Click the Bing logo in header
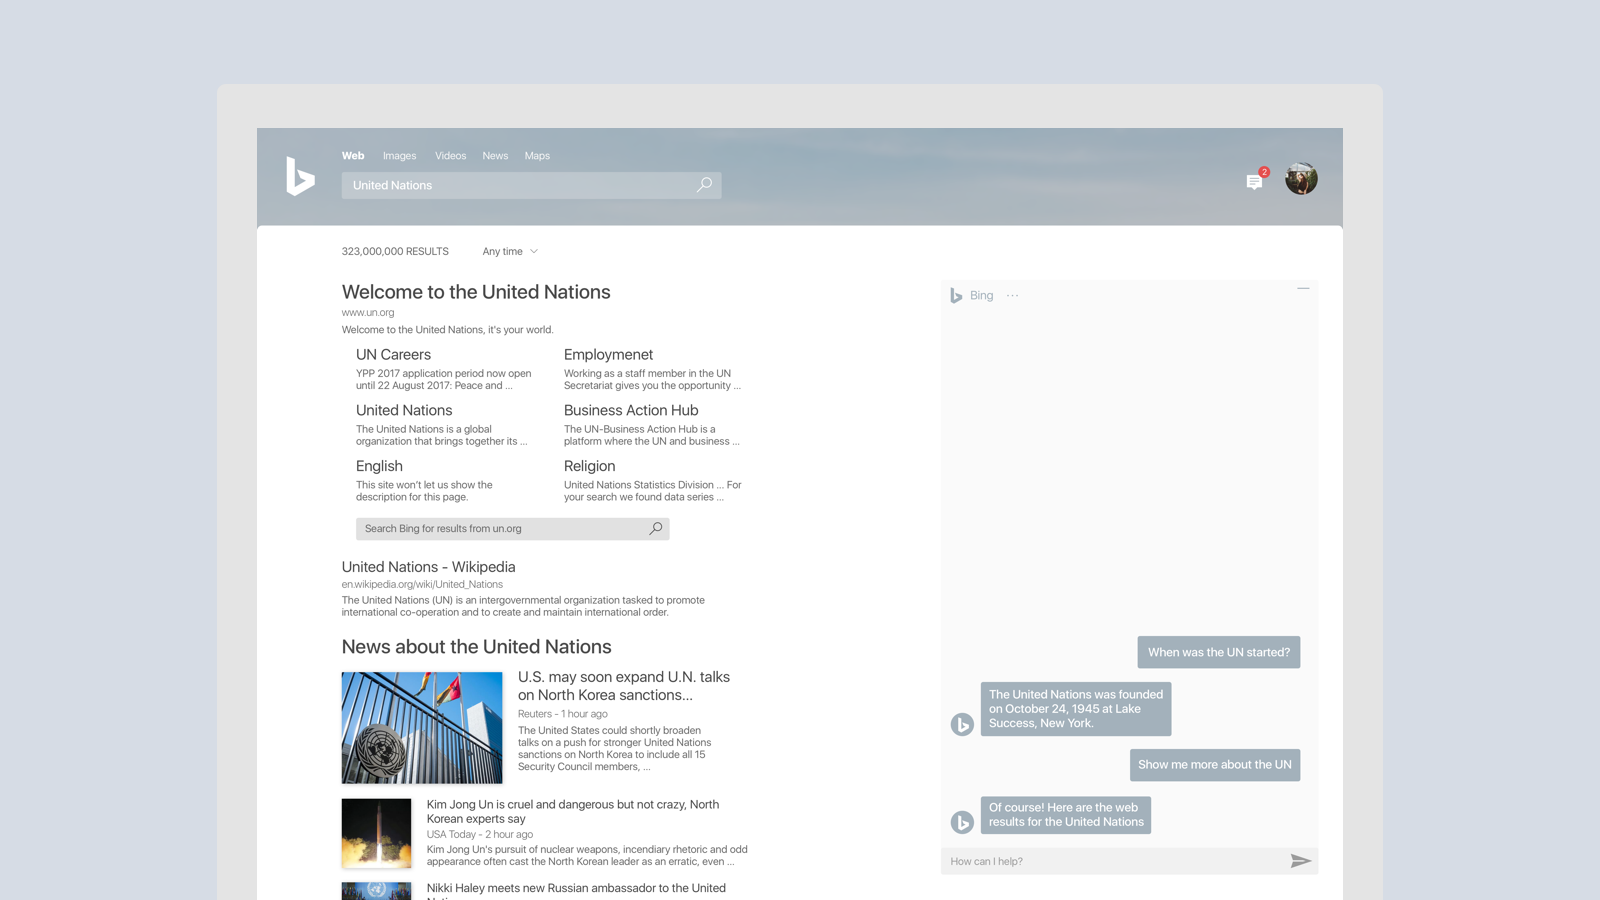1600x900 pixels. [x=300, y=176]
